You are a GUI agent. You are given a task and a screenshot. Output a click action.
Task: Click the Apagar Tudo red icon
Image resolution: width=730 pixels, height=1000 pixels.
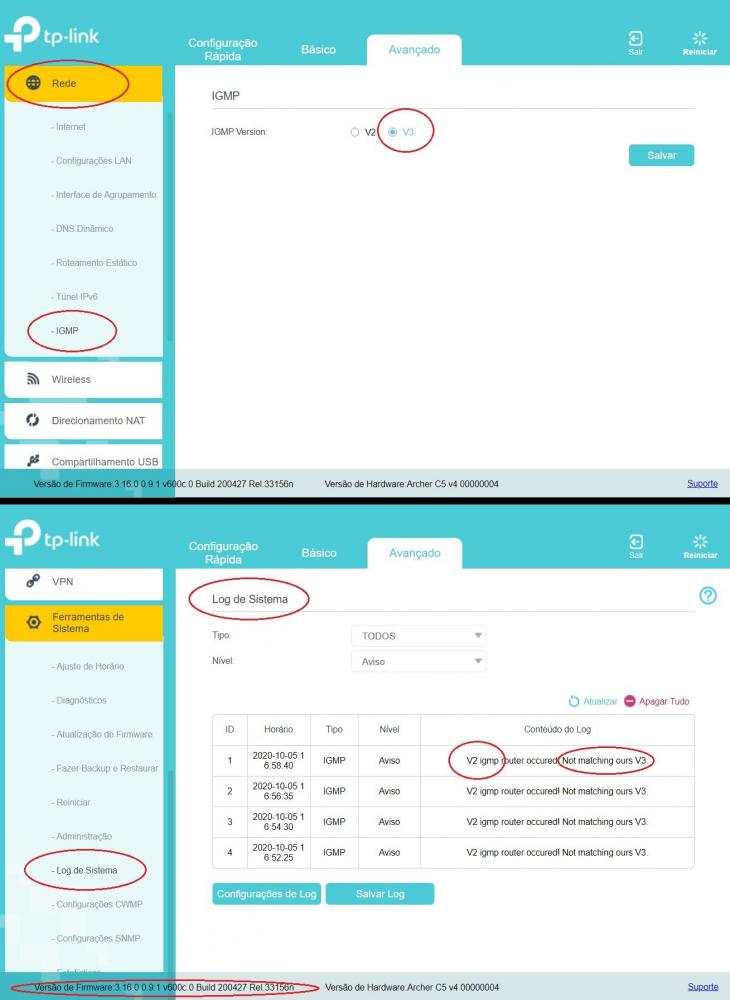(x=630, y=701)
